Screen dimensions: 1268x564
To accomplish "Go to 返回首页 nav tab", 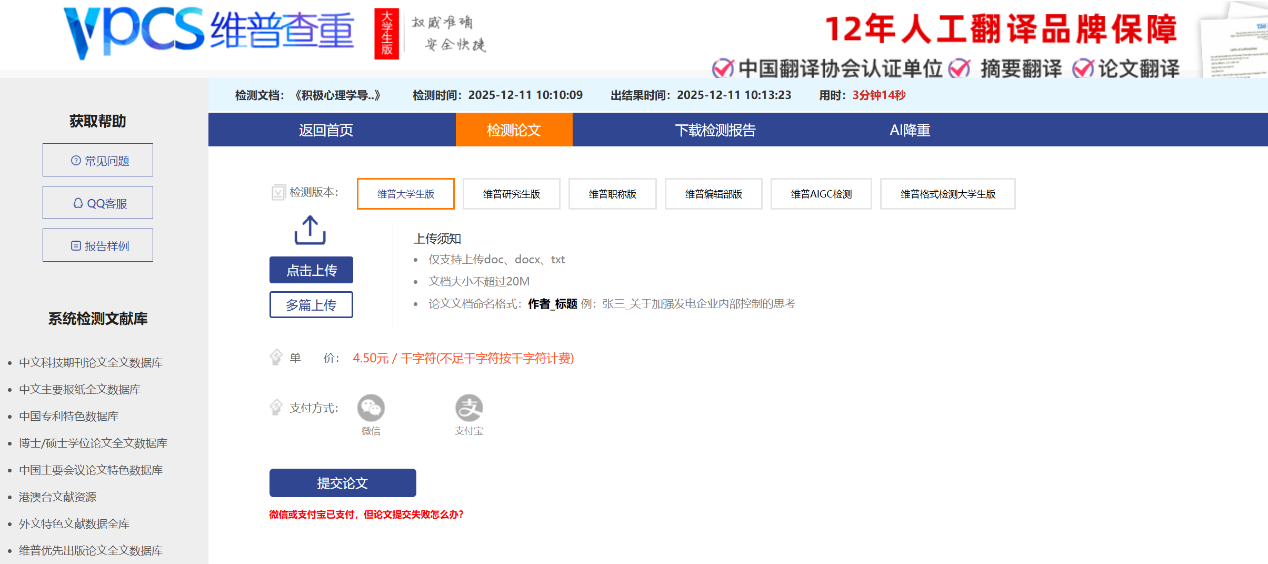I will point(326,130).
